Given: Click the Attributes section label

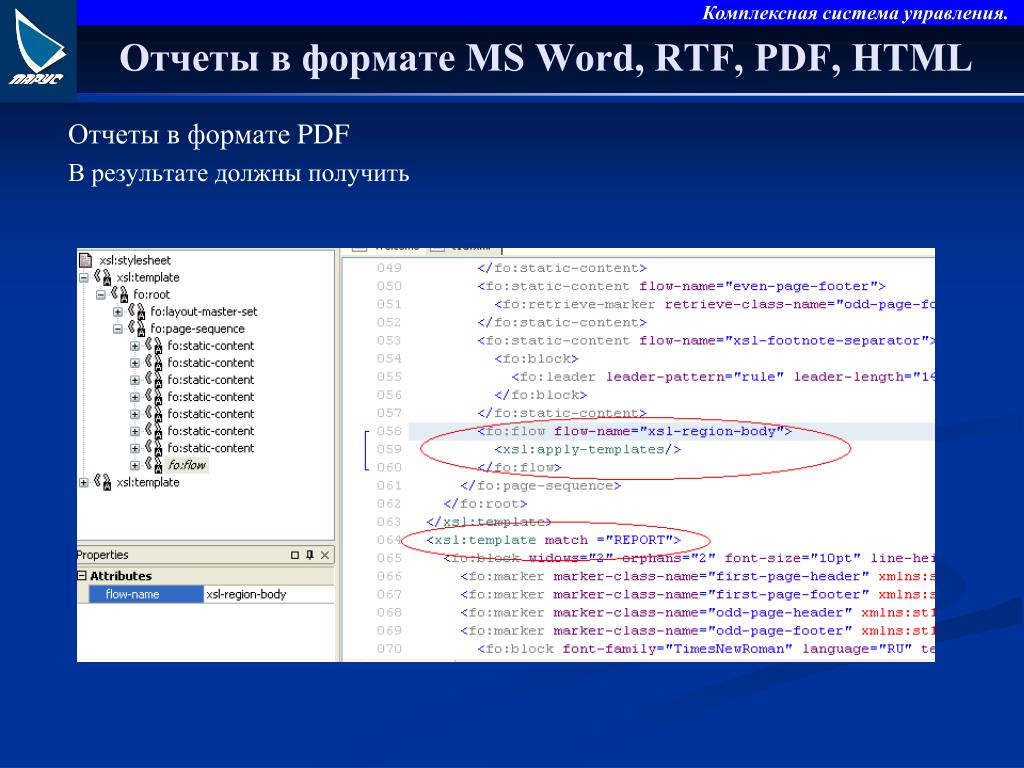Looking at the screenshot, I should click(121, 576).
